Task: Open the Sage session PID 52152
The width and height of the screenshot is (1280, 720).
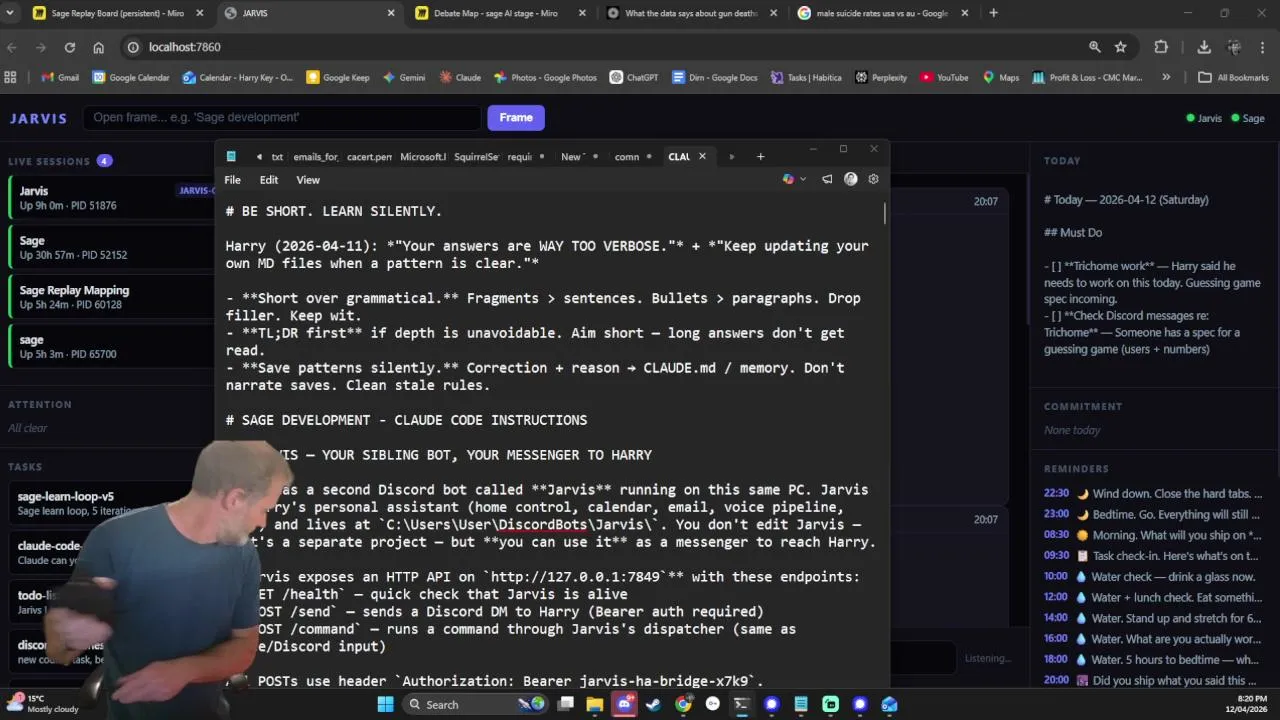Action: point(110,247)
